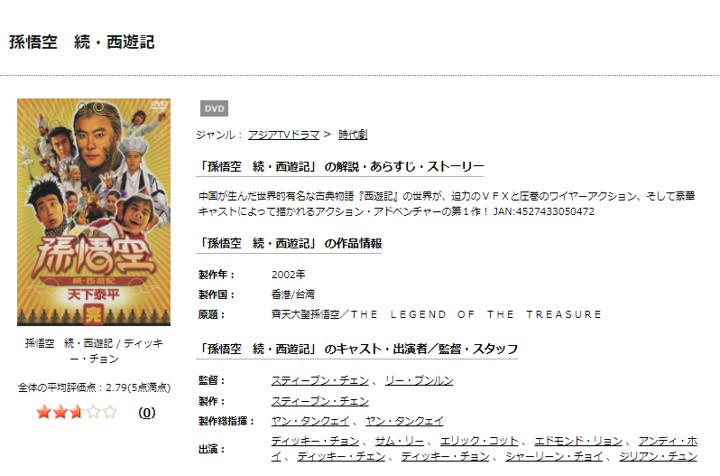Open cast member エドモンド・リョン link
720x476 pixels.
coord(578,441)
